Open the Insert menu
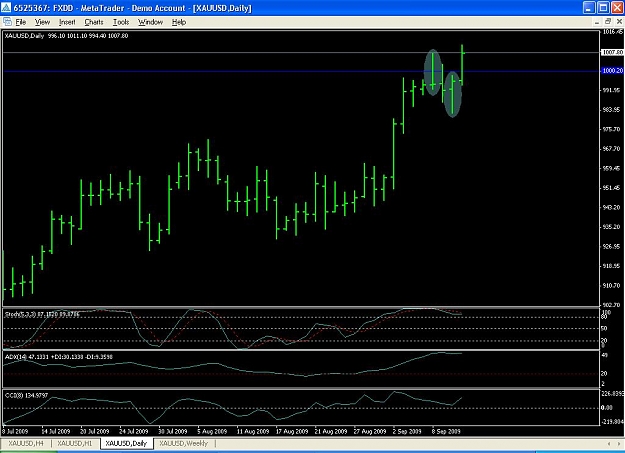The image size is (625, 453). (67, 22)
